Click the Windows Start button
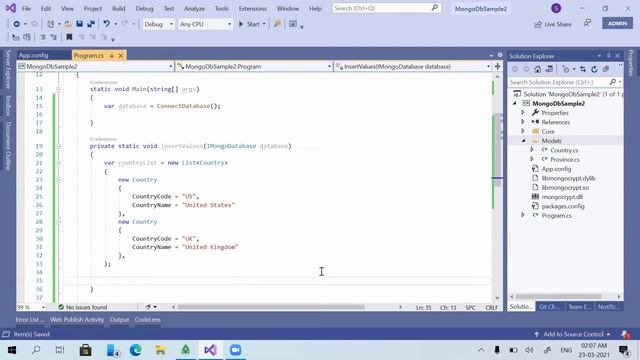 pos(11,350)
